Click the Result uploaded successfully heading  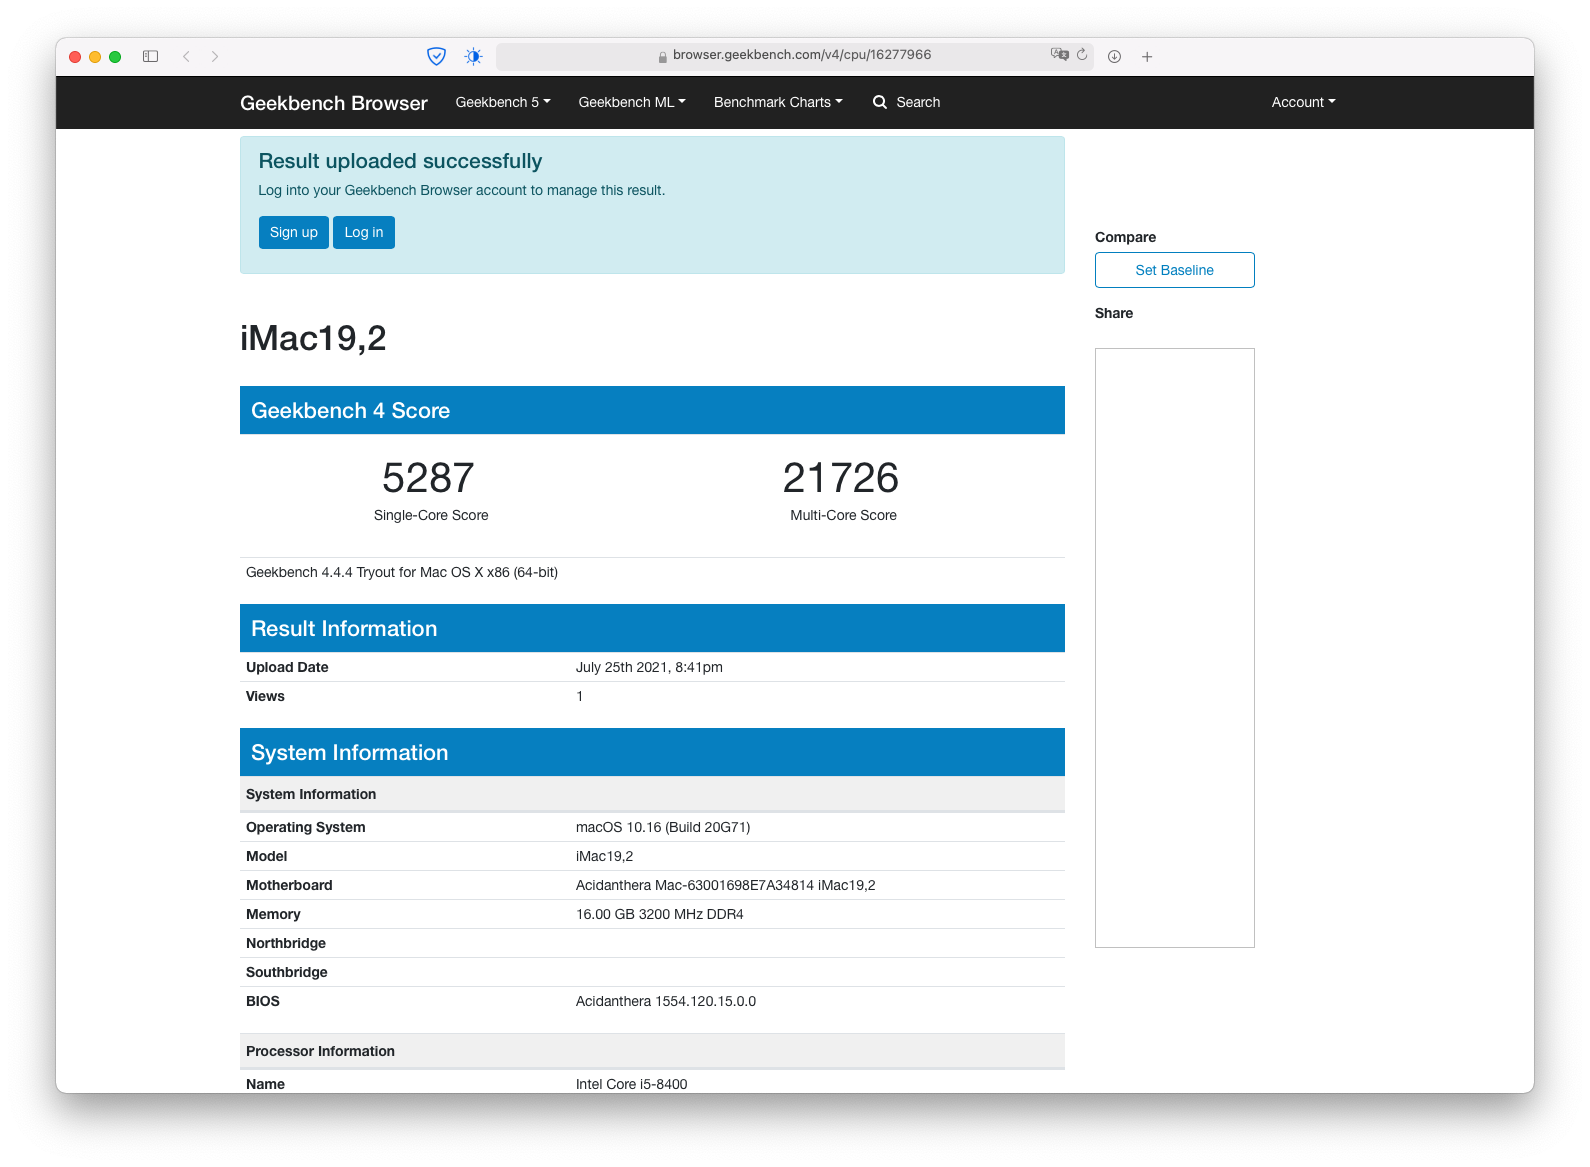pyautogui.click(x=400, y=161)
